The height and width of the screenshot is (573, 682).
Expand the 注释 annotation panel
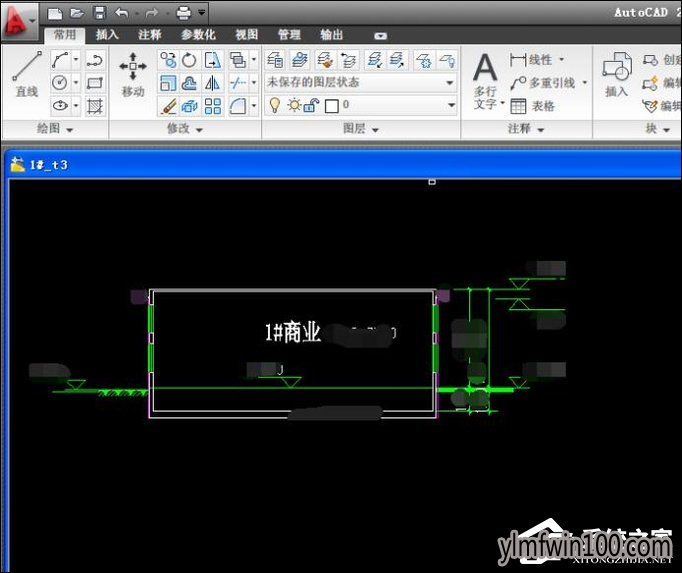click(525, 129)
